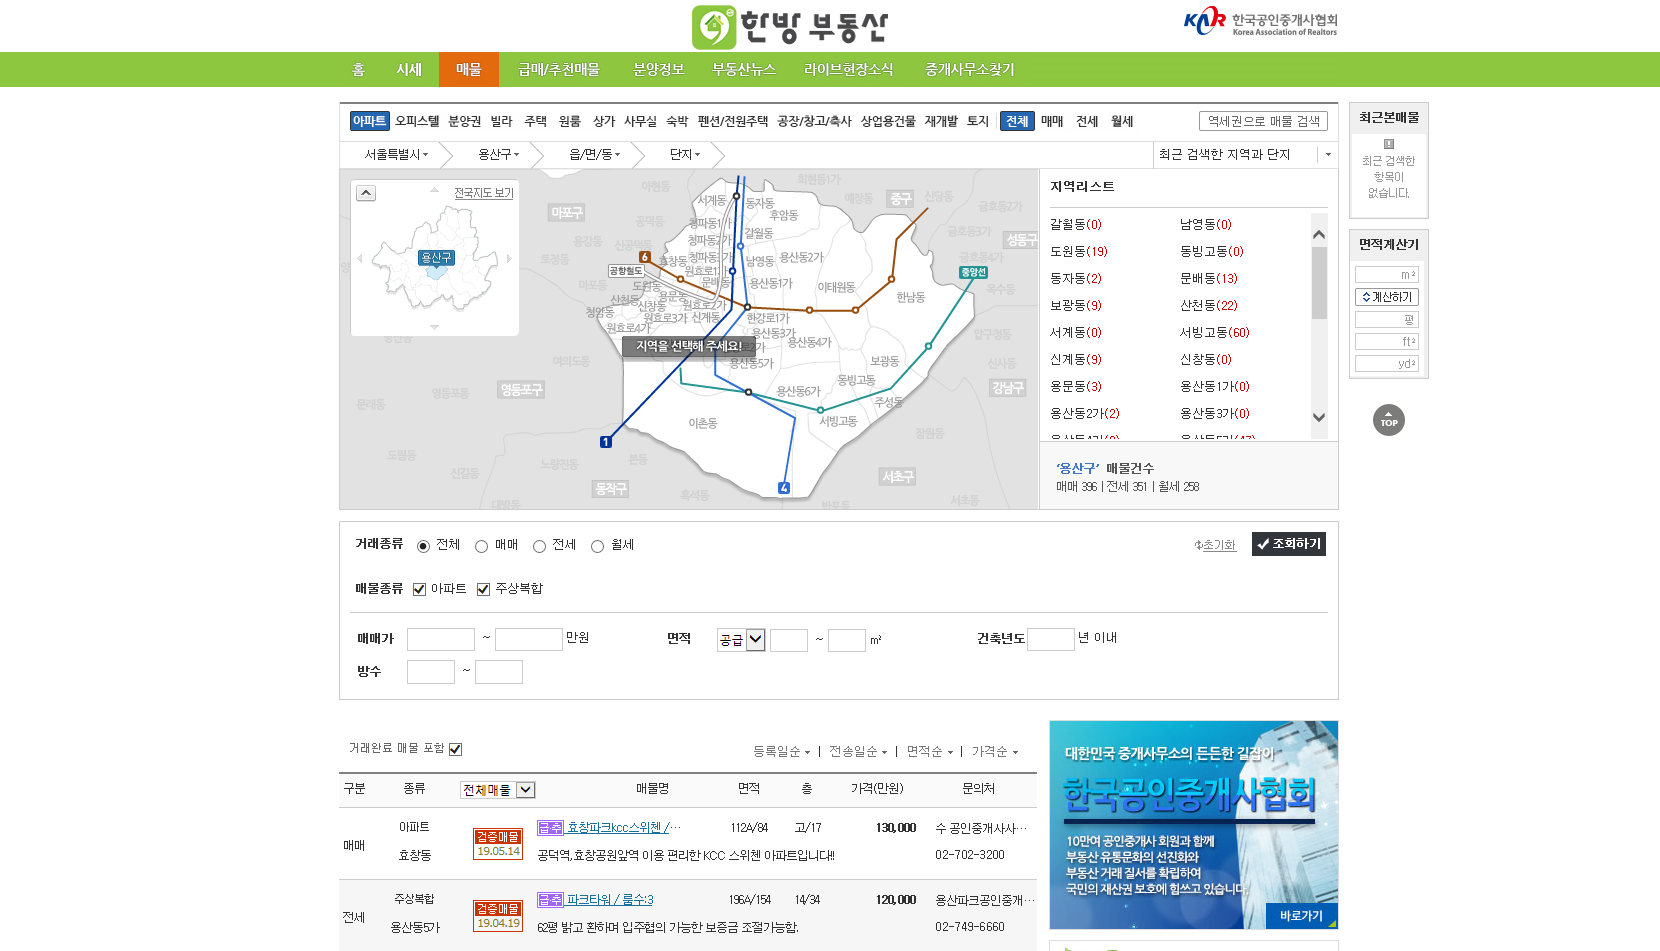Click subway line 6 marker on the map
This screenshot has width=1660, height=951.
click(x=645, y=257)
